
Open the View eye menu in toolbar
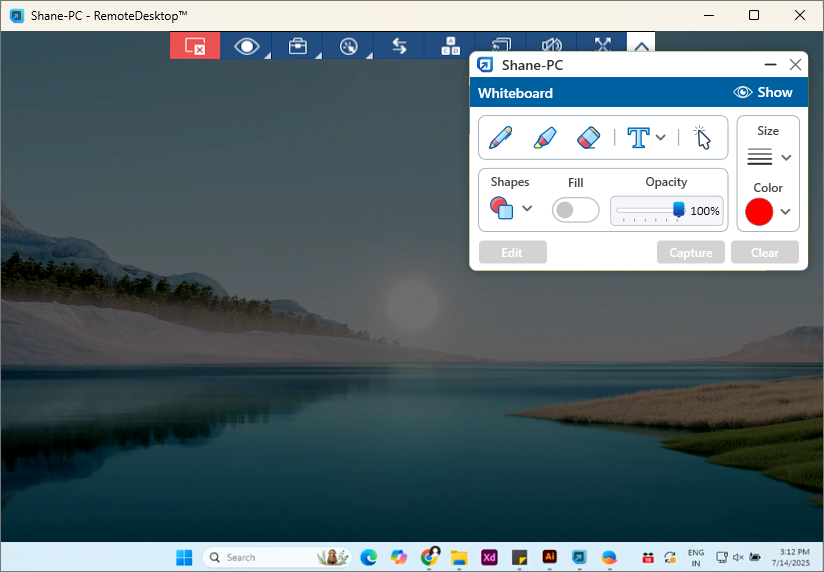point(246,46)
